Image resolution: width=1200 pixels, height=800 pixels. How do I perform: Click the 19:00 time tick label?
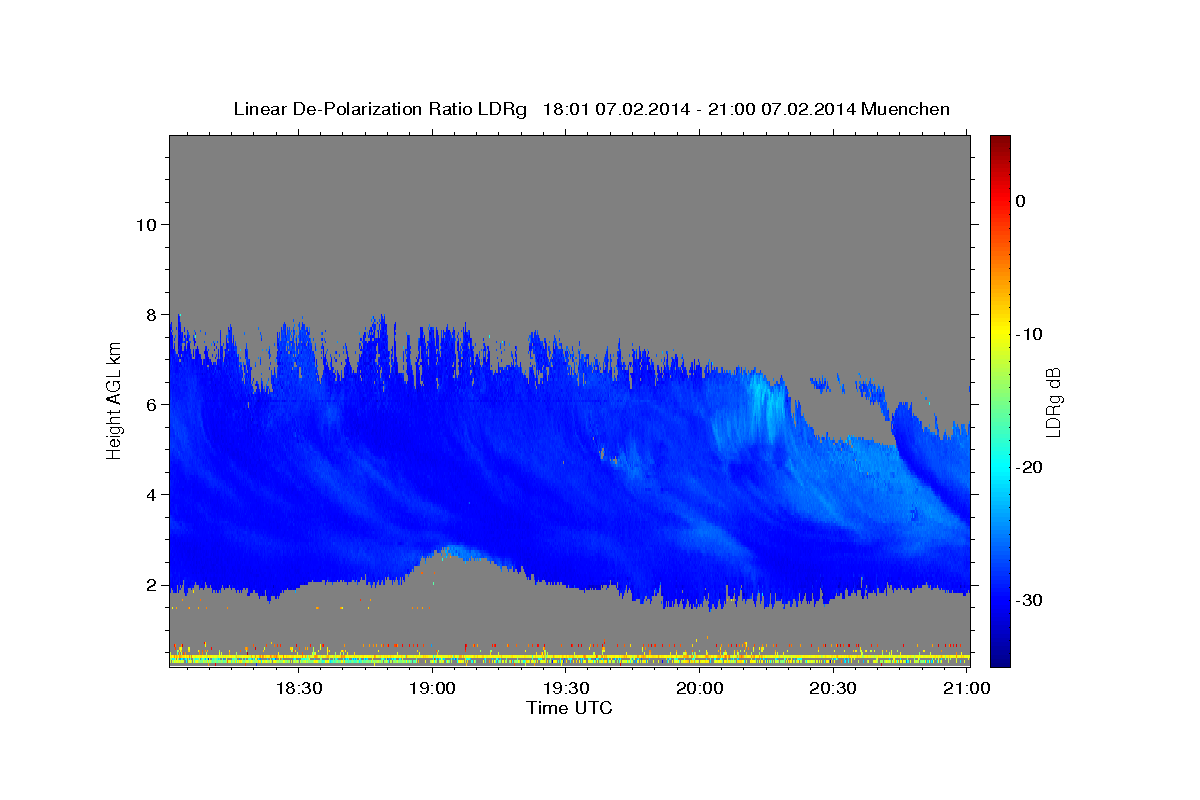(433, 688)
